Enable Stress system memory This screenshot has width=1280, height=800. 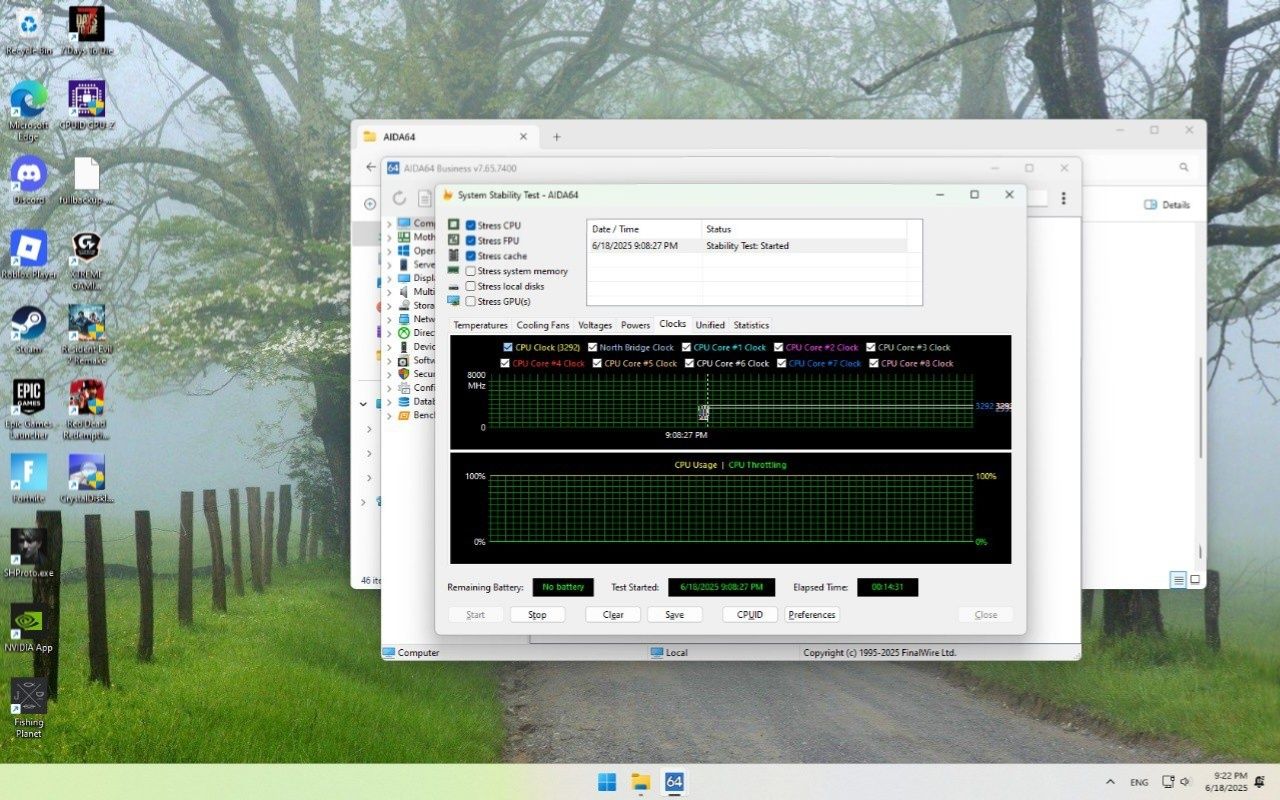(471, 271)
